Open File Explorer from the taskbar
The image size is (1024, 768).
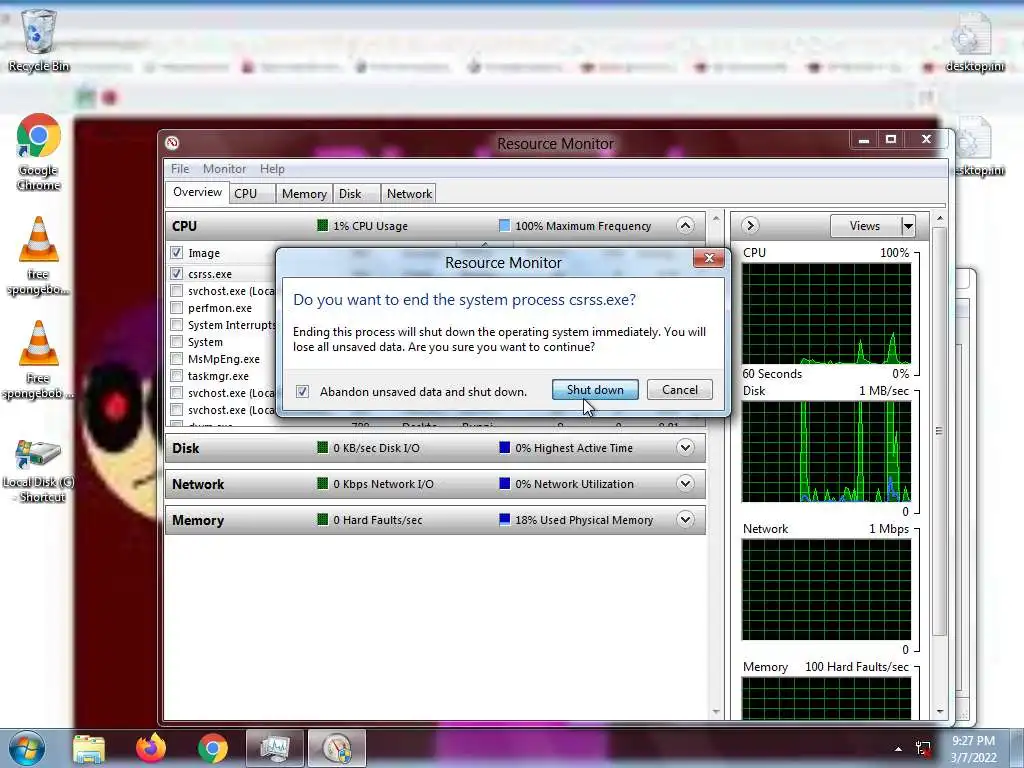click(89, 748)
